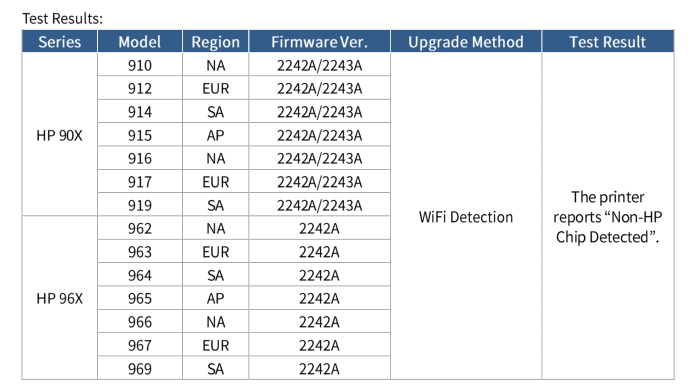
Task: Click the Firmware Ver. column header
Action: point(320,42)
